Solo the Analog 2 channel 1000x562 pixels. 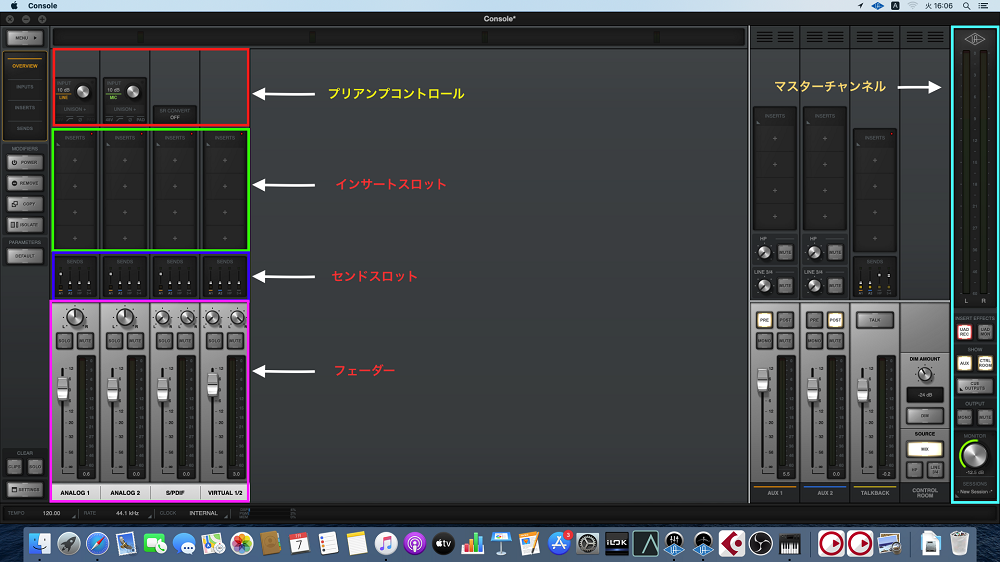(x=114, y=341)
